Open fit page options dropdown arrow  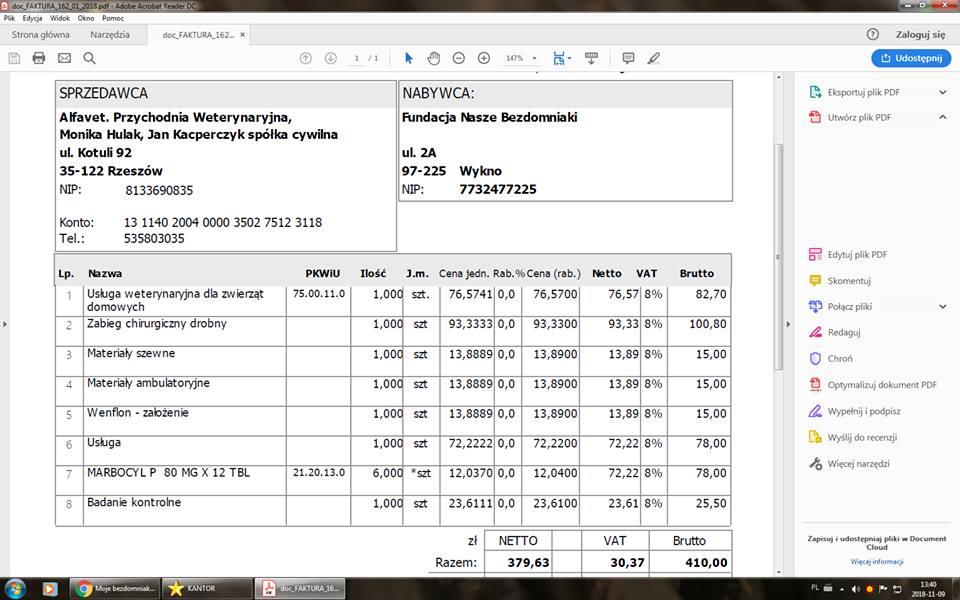pyautogui.click(x=569, y=58)
